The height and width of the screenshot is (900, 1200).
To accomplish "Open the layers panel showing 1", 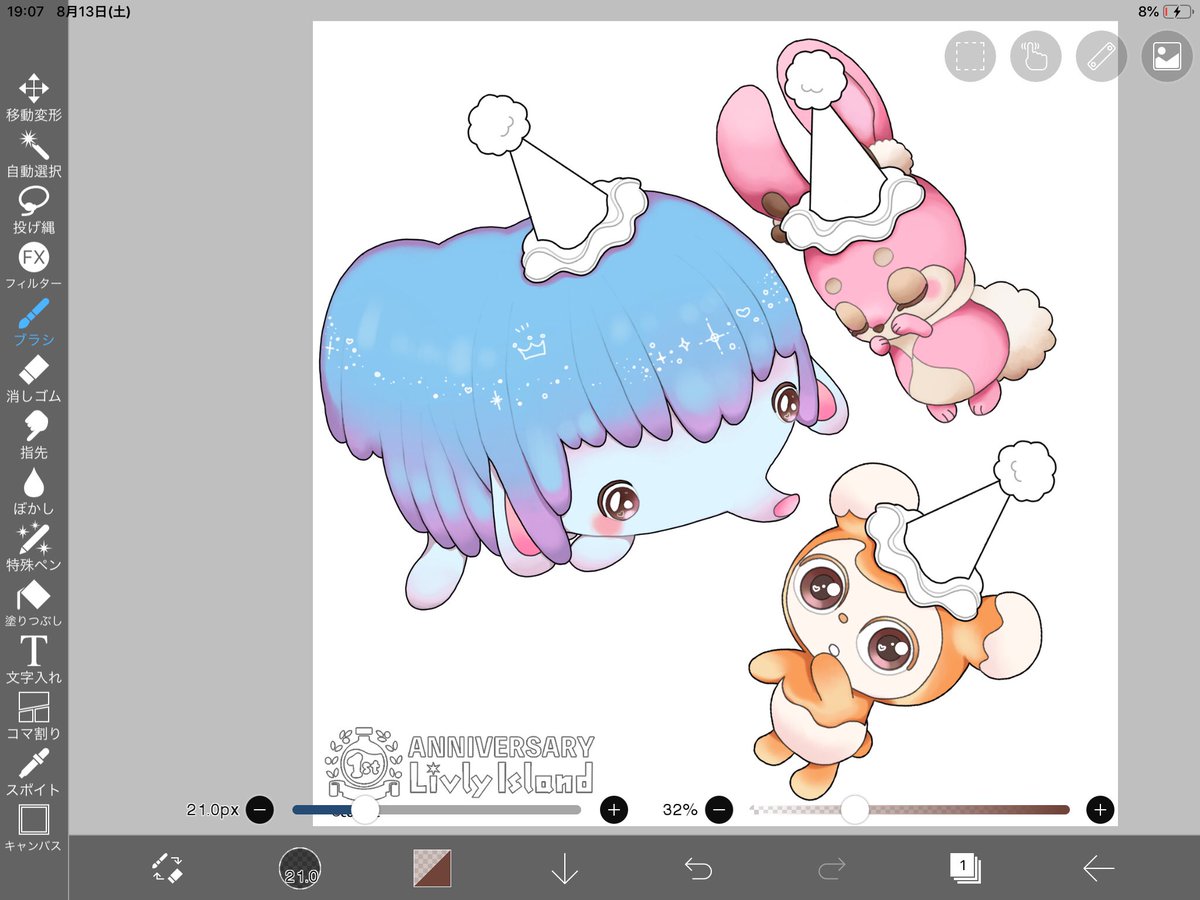I will tap(965, 868).
